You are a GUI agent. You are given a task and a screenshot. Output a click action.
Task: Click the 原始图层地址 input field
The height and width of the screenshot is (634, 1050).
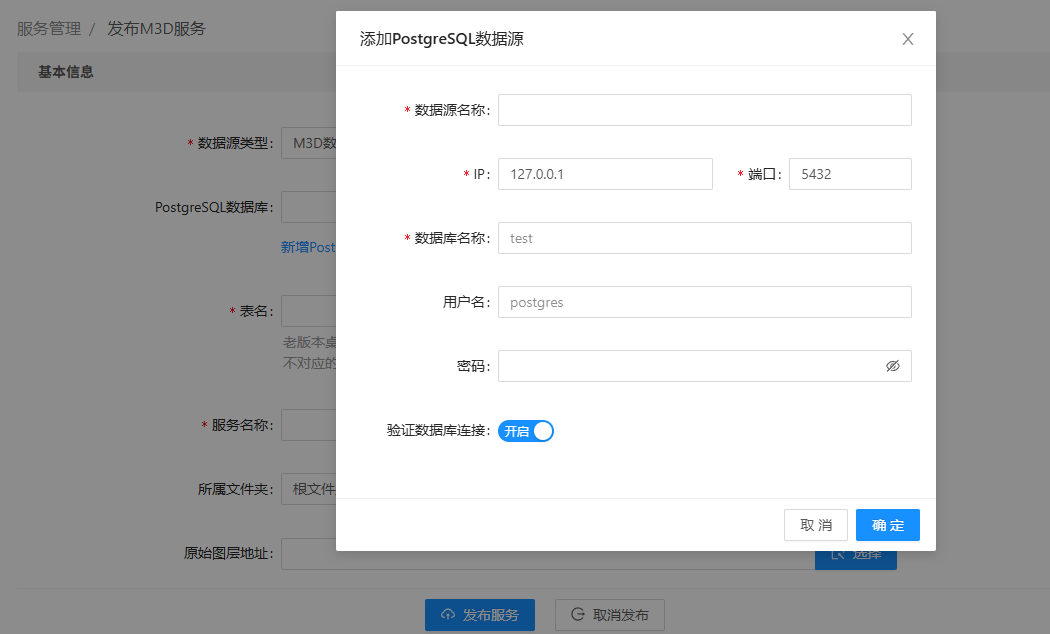coord(308,553)
